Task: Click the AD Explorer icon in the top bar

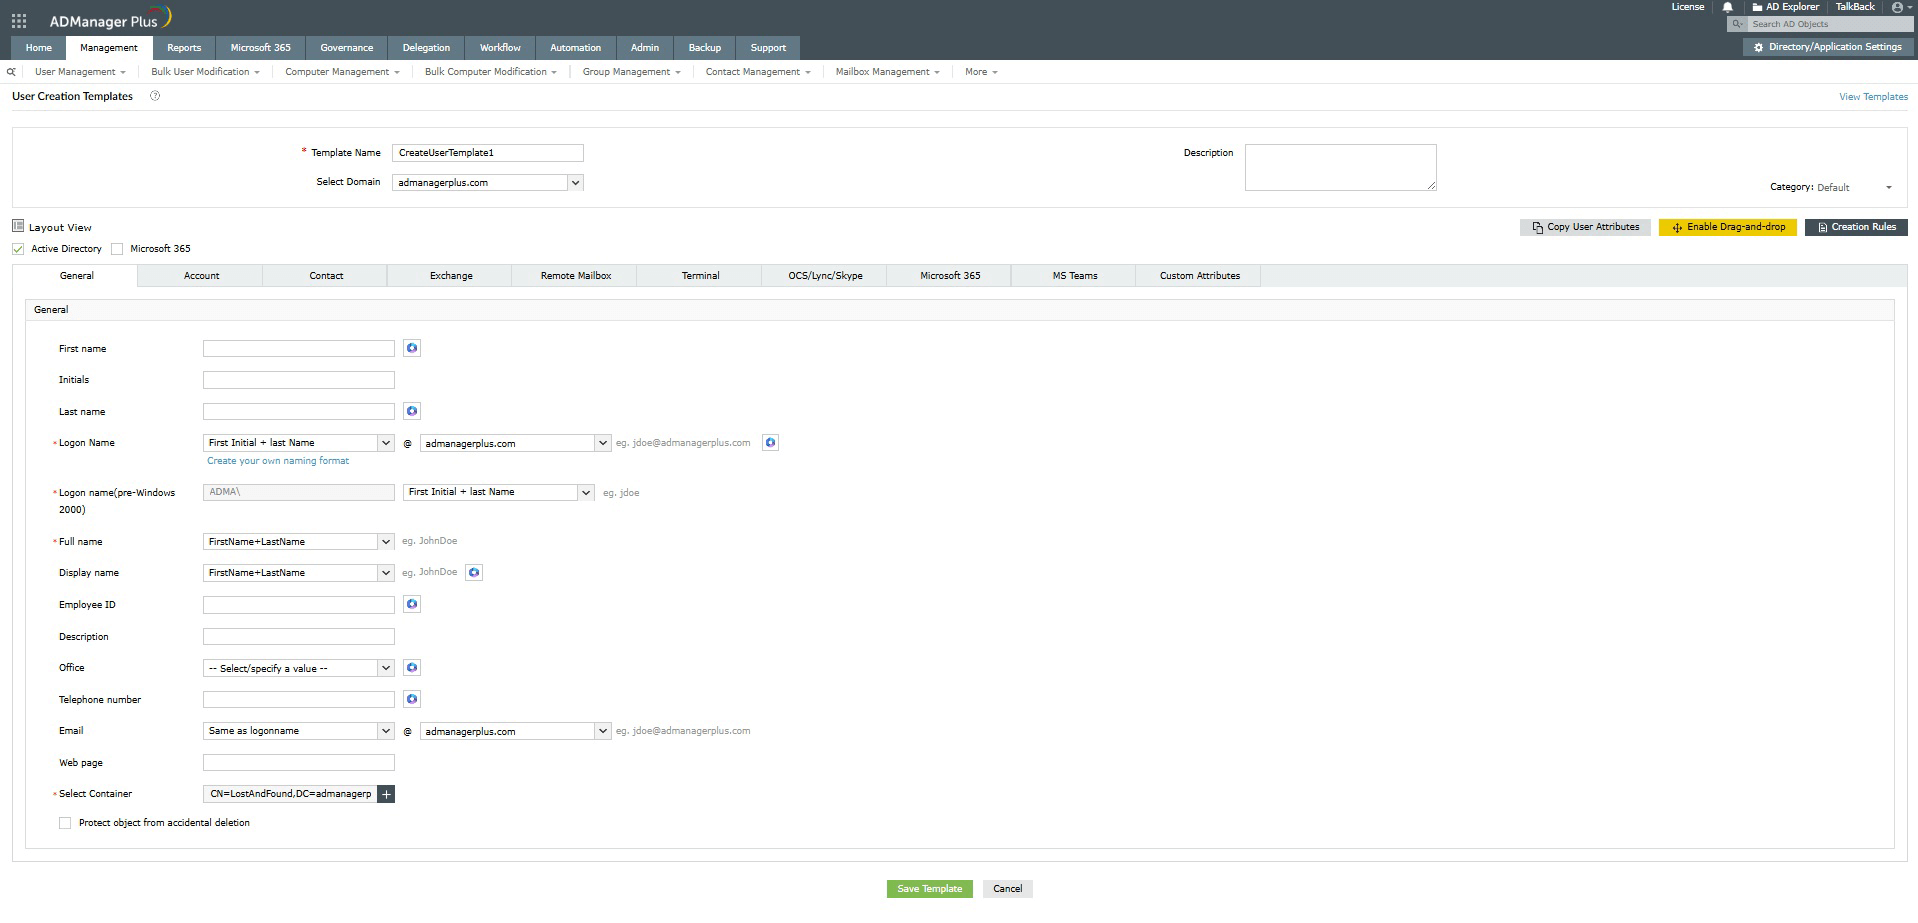Action: 1756,7
